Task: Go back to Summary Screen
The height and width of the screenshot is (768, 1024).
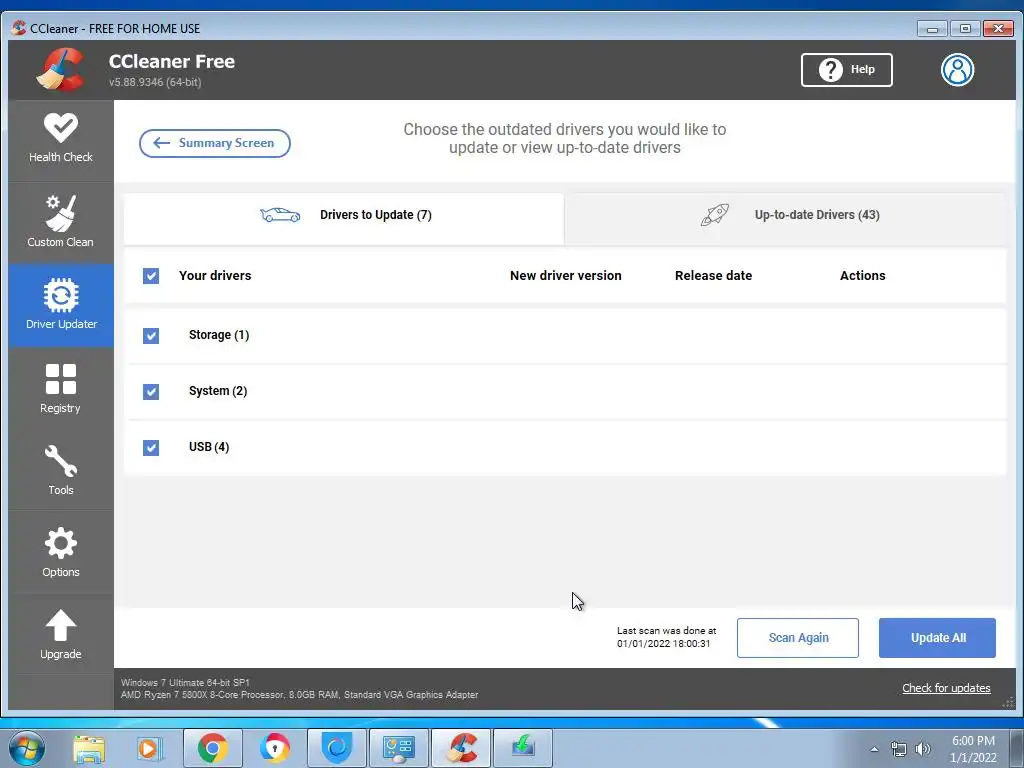Action: [x=215, y=143]
